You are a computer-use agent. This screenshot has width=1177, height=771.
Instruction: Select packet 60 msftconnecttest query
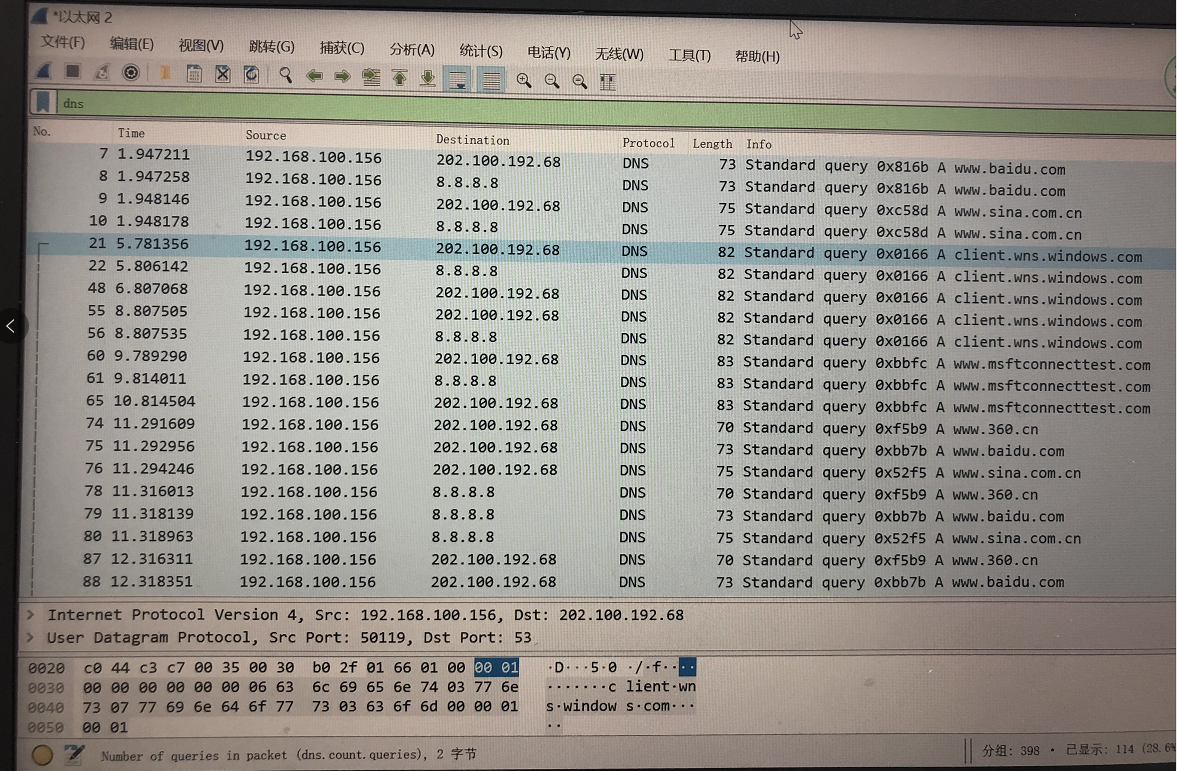[601, 359]
